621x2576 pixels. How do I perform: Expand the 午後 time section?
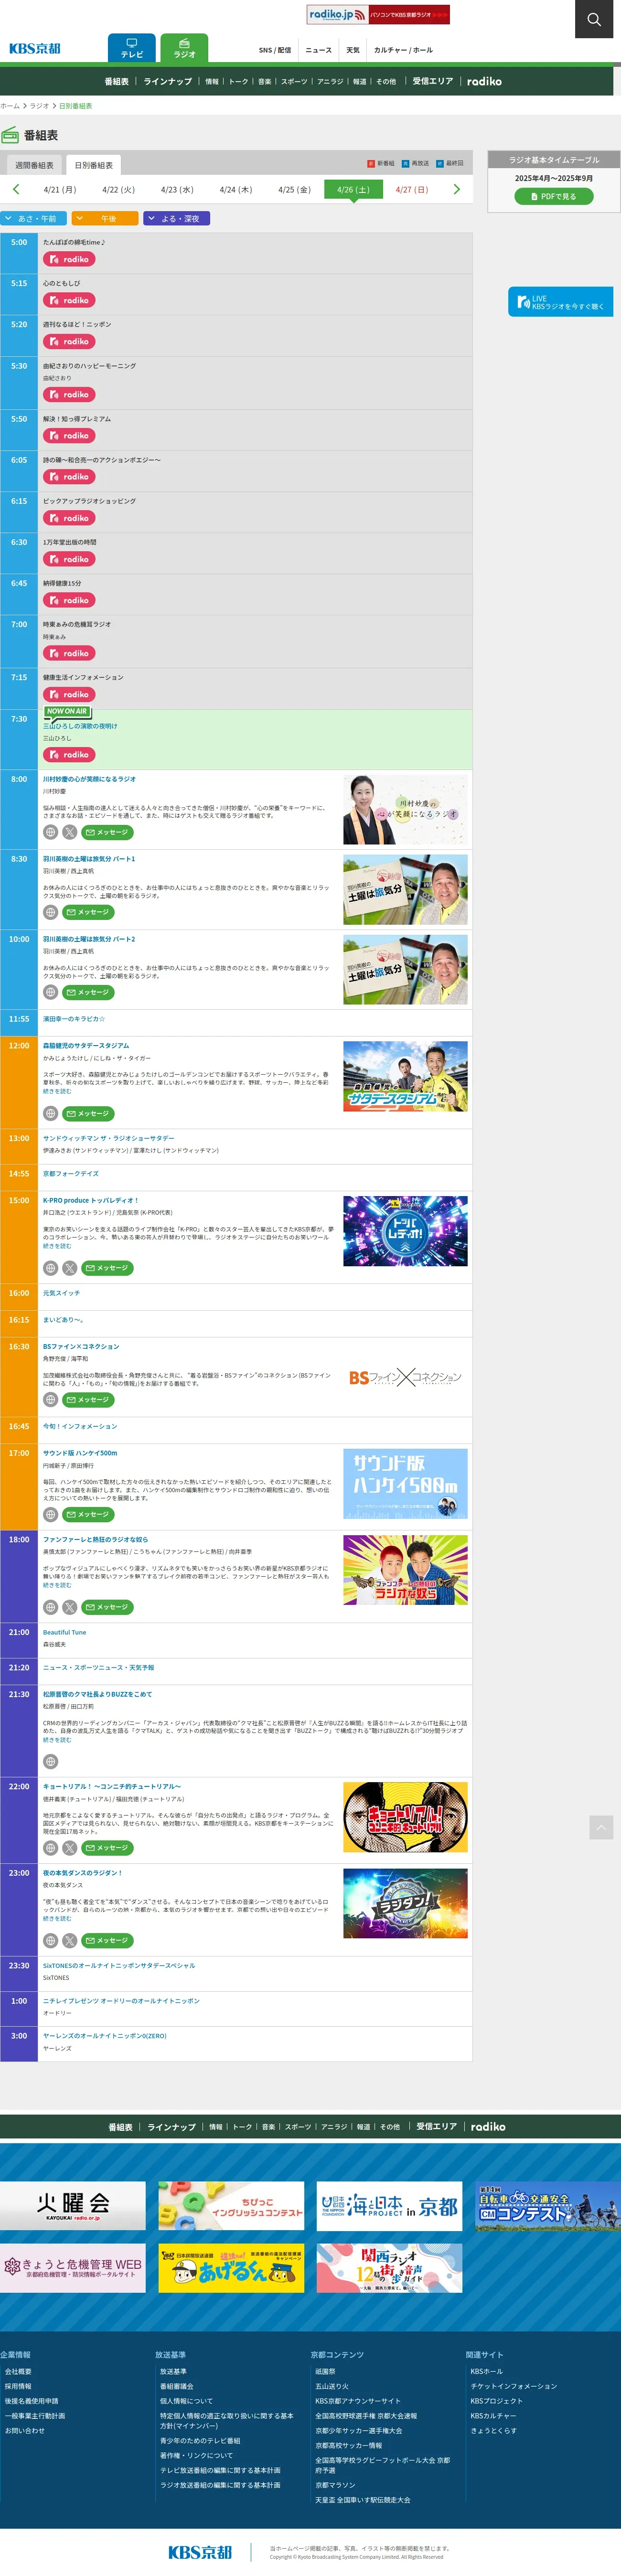[105, 218]
